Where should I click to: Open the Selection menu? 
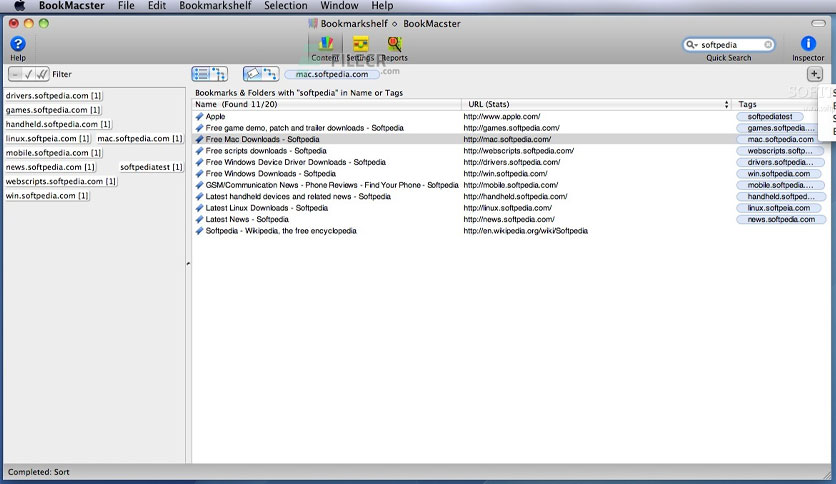[x=286, y=6]
